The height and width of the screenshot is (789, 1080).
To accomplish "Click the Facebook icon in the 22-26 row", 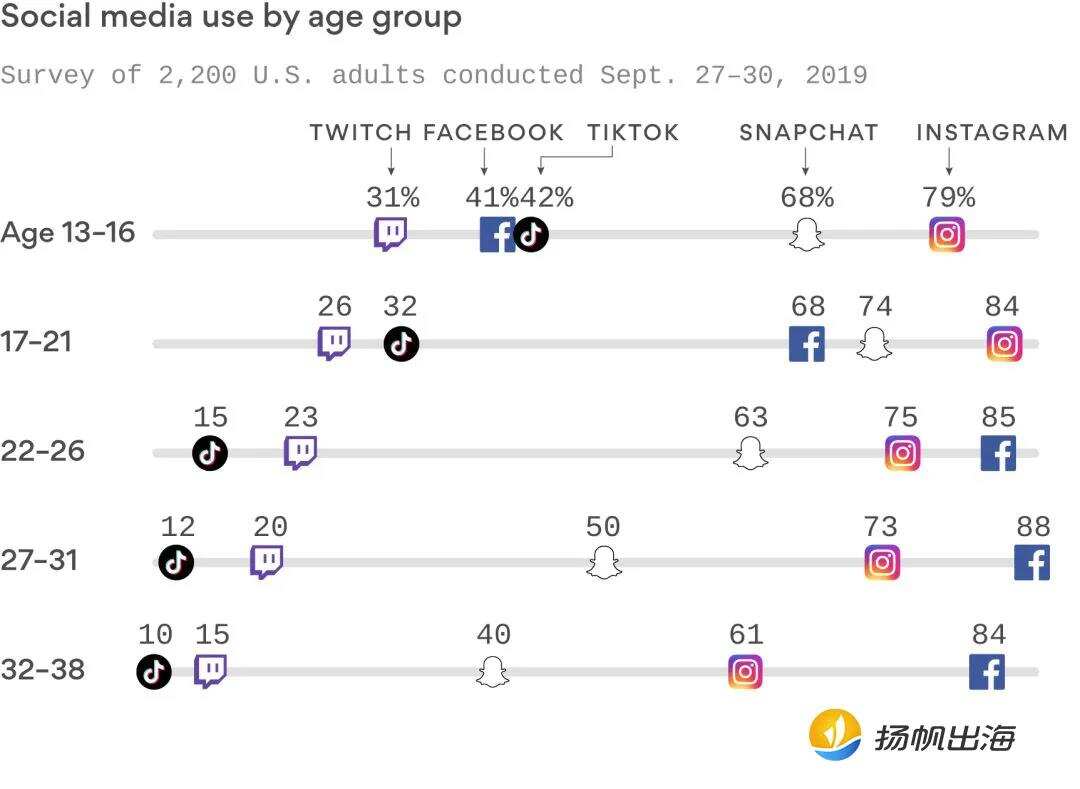I will [x=998, y=453].
